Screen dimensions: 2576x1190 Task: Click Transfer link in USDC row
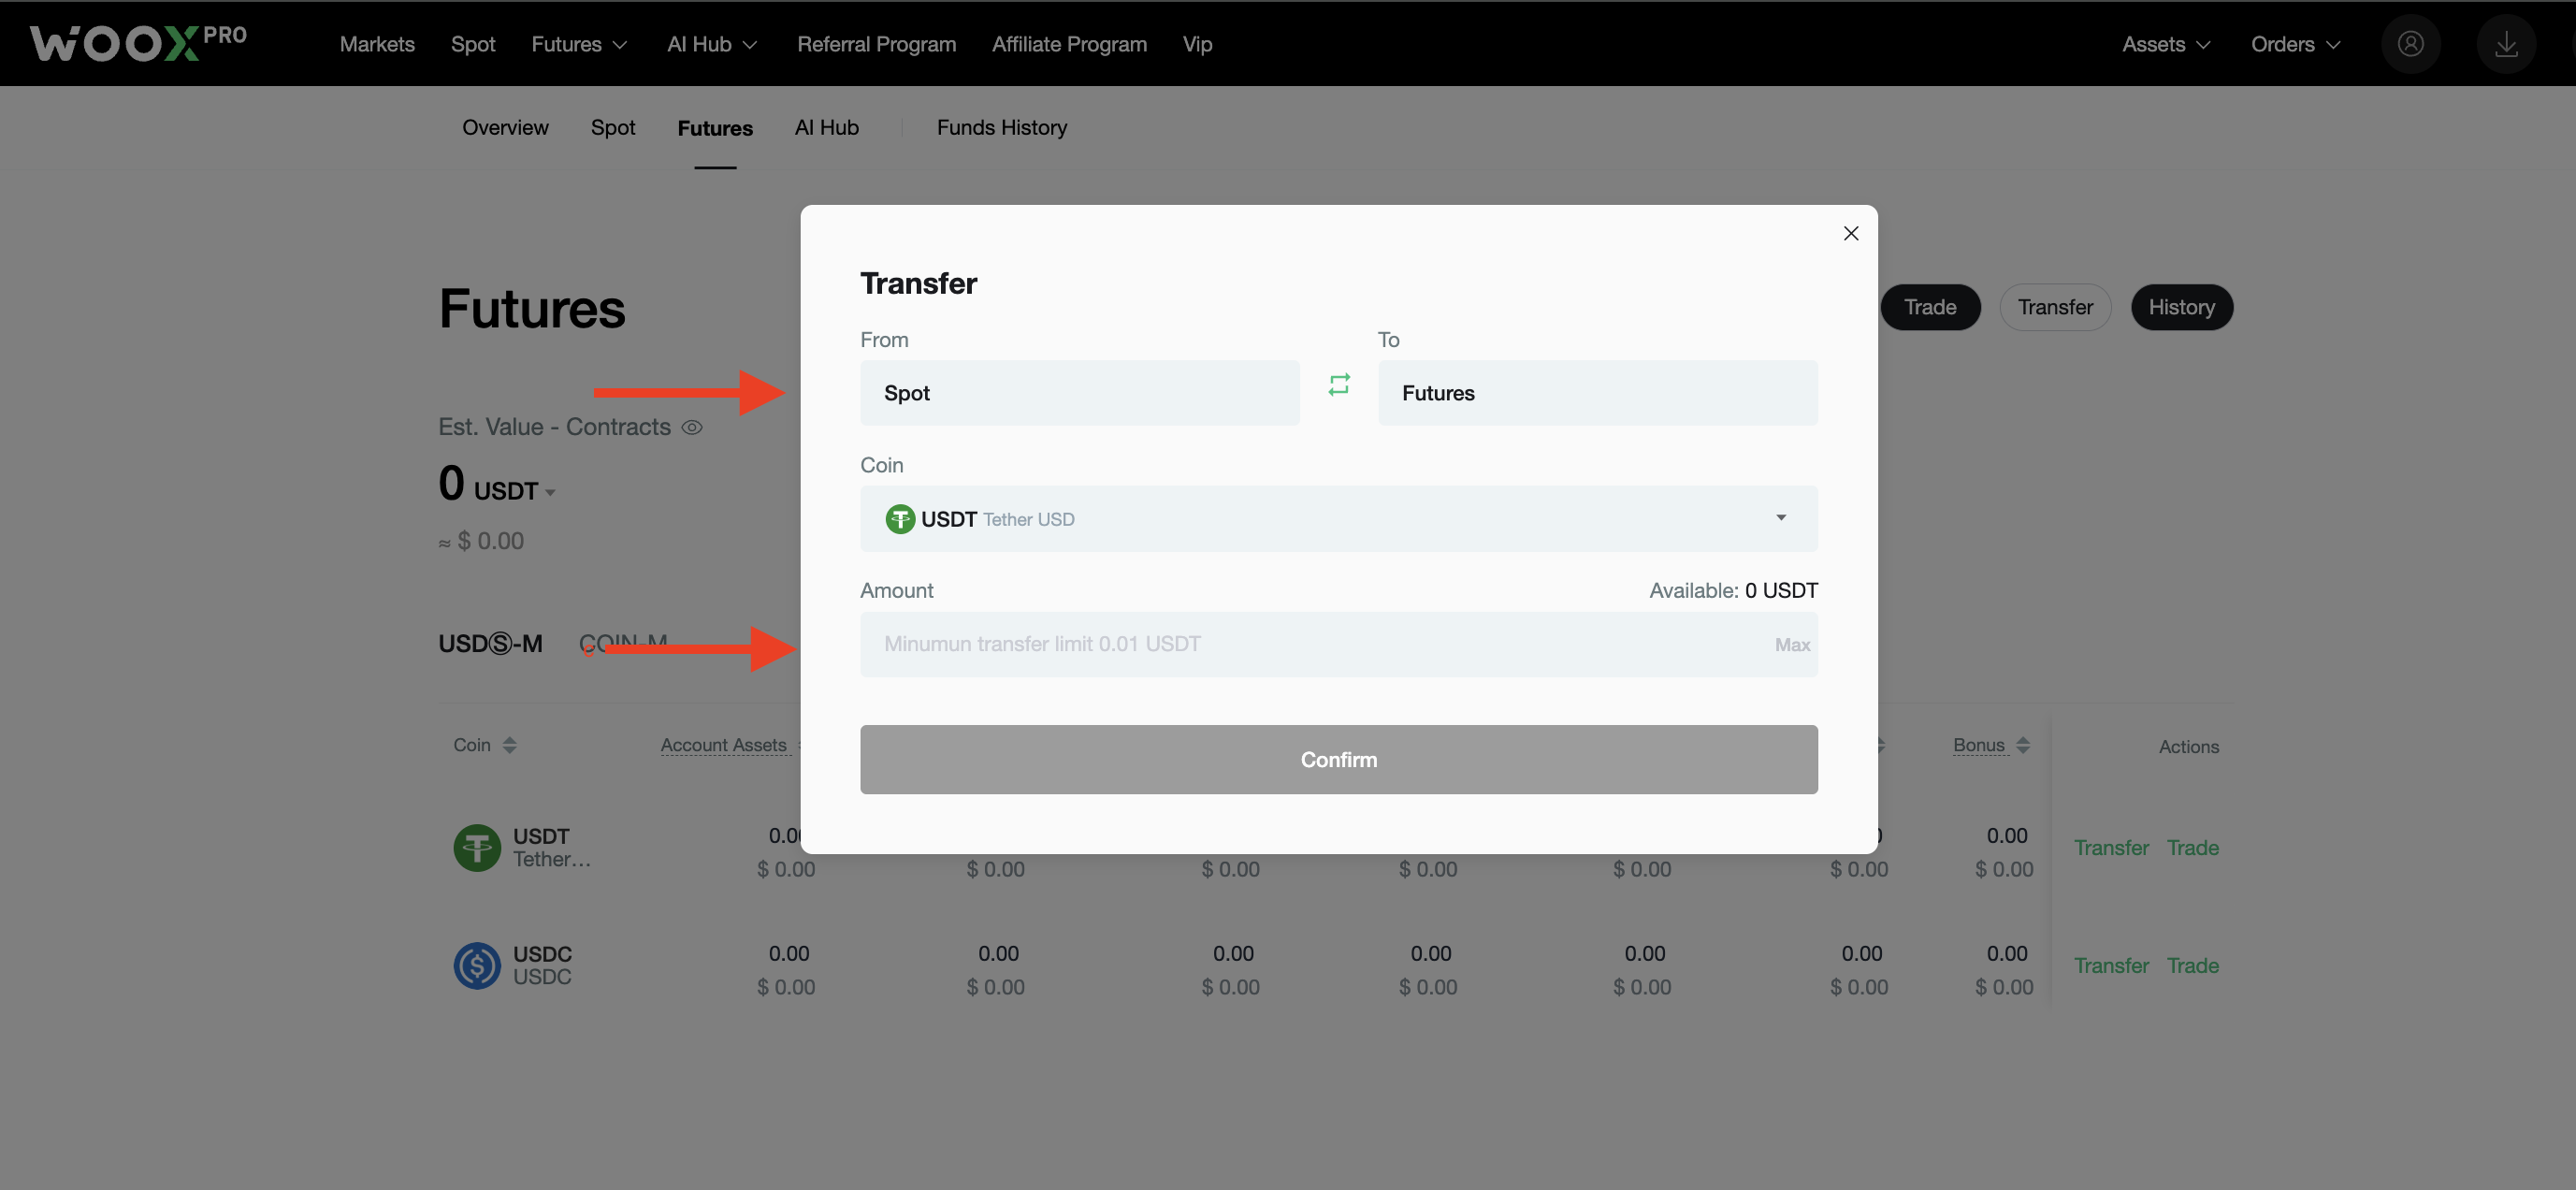click(2111, 966)
